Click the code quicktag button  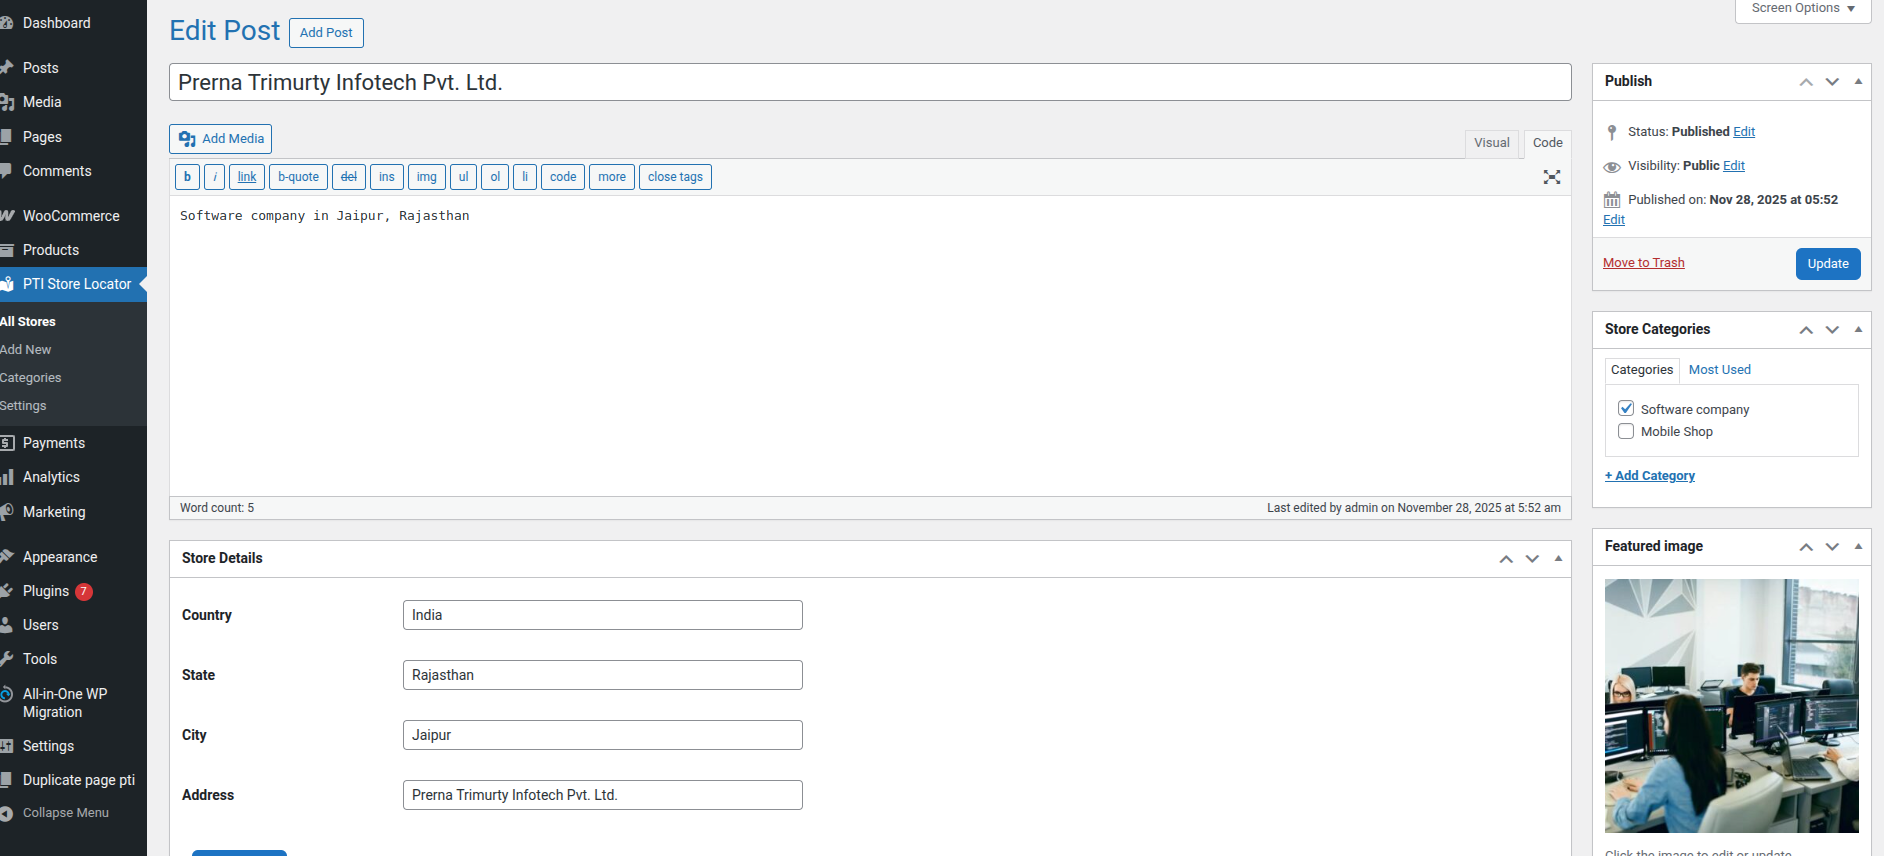563,177
